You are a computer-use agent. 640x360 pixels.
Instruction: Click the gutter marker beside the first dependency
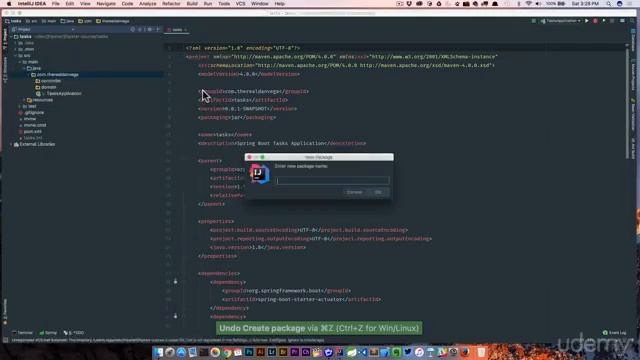(x=176, y=282)
